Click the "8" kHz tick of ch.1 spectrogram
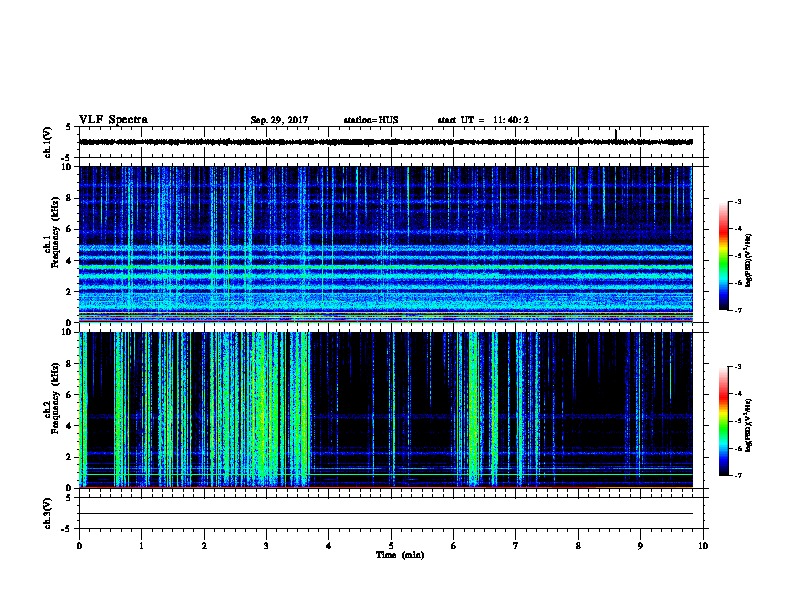 tap(69, 198)
